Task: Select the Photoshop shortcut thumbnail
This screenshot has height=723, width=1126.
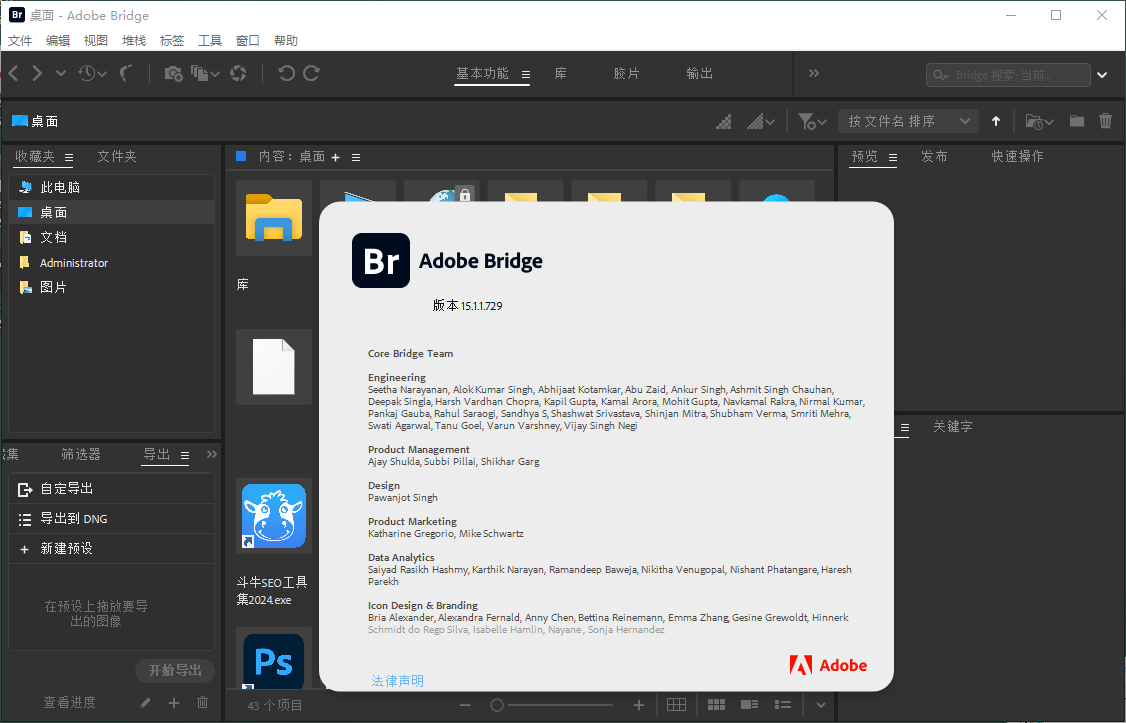Action: point(274,659)
